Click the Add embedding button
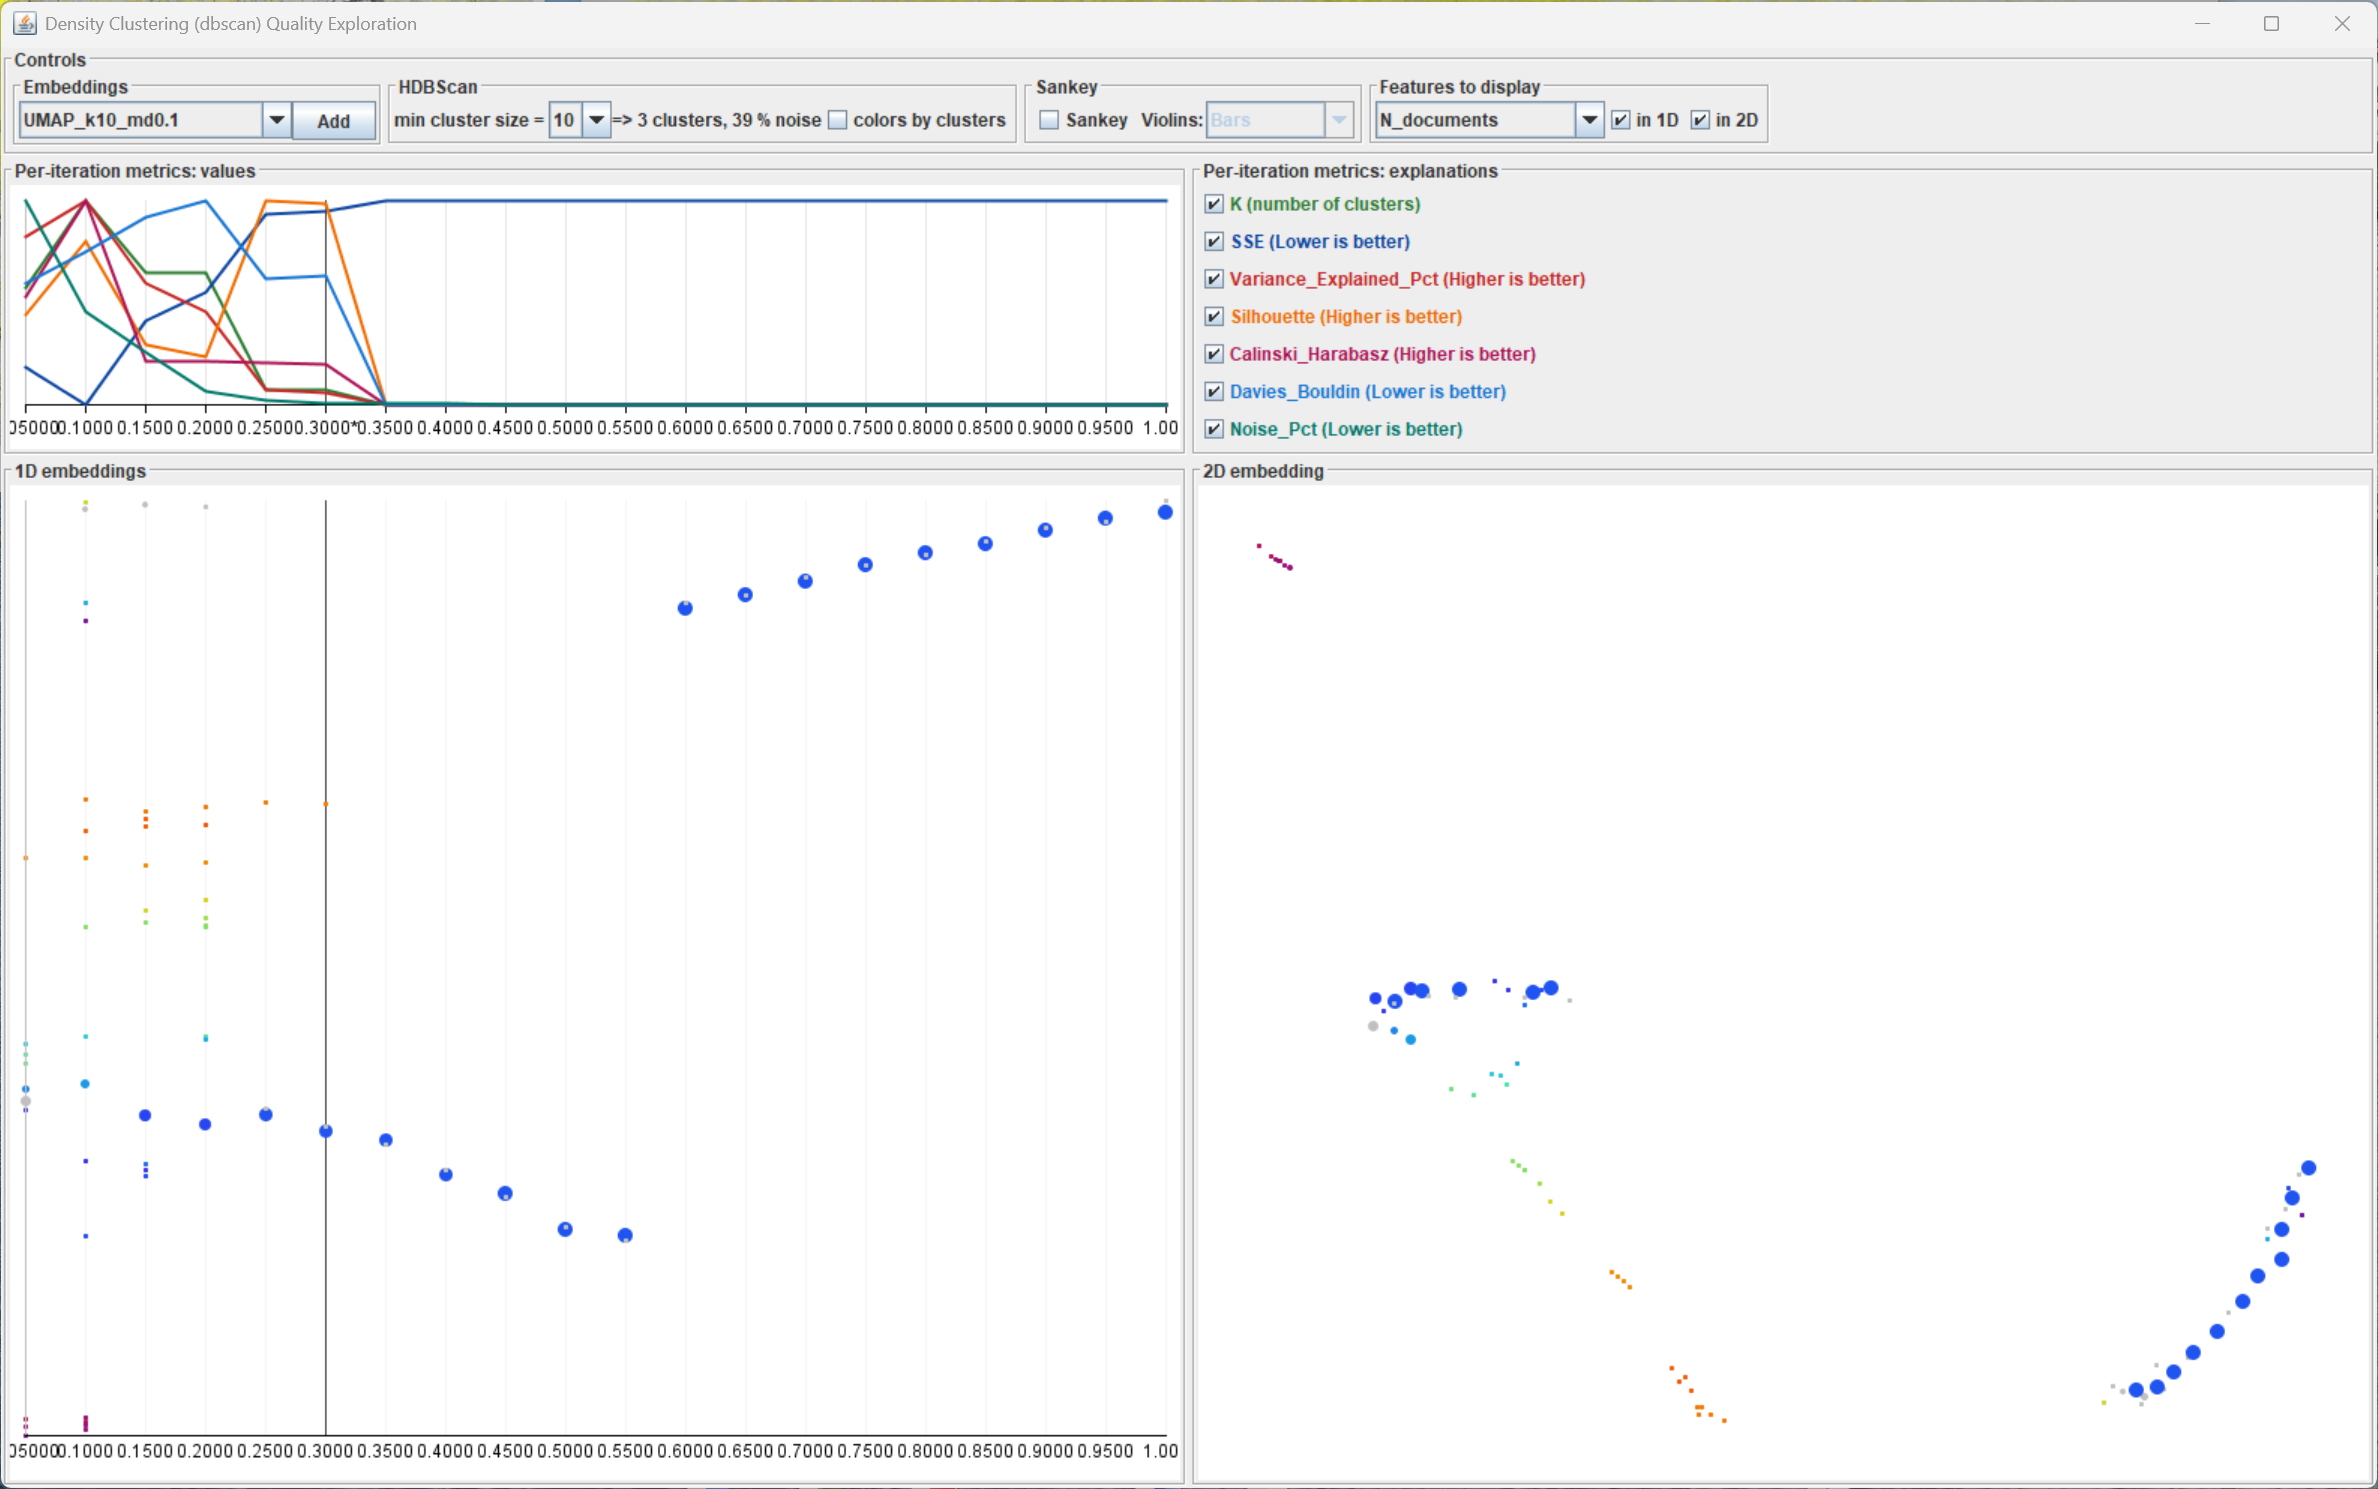The width and height of the screenshot is (2378, 1489). click(x=334, y=121)
